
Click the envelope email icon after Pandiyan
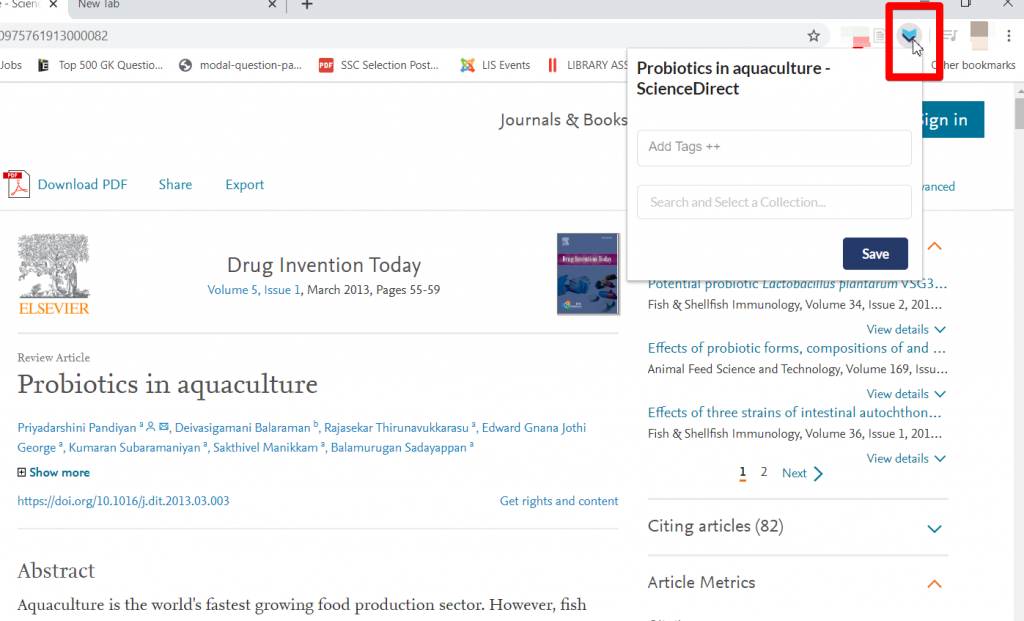click(163, 427)
